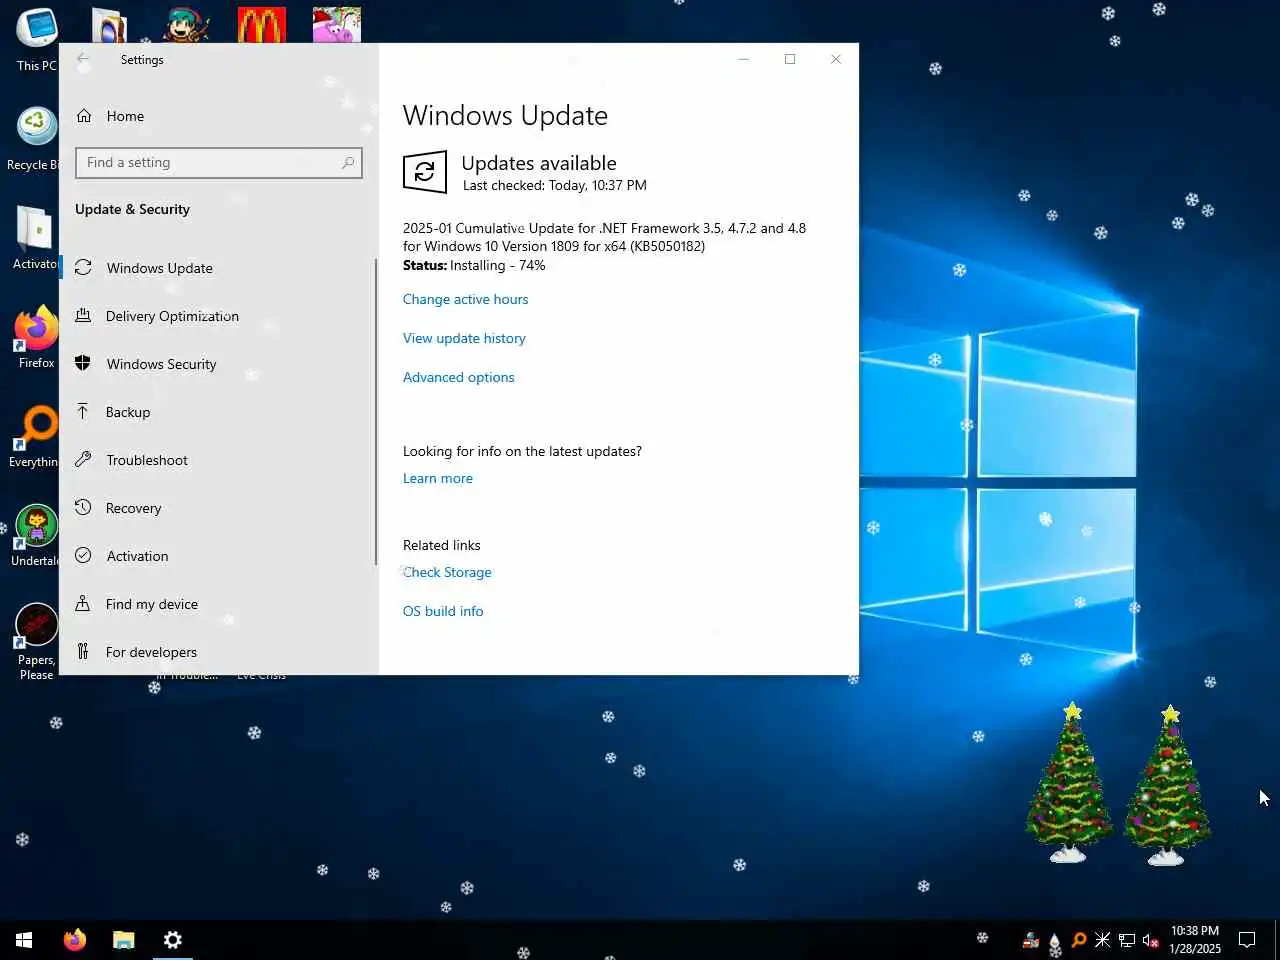Open Advanced options link
This screenshot has width=1280, height=960.
458,377
